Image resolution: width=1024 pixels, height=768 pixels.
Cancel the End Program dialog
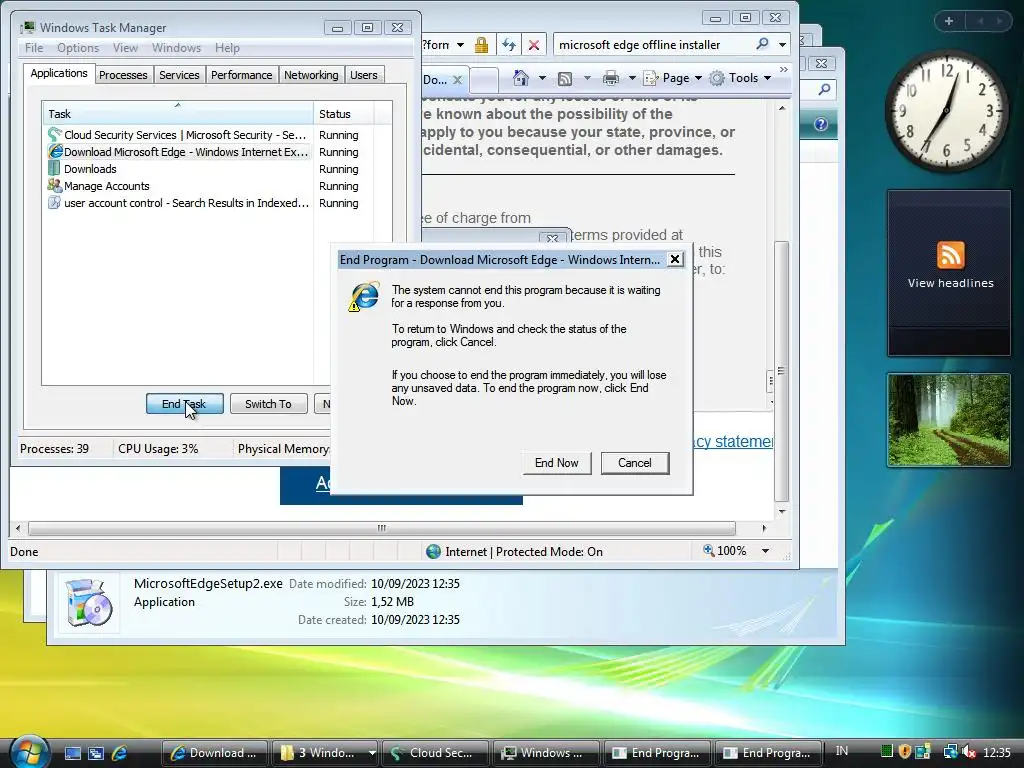(635, 462)
